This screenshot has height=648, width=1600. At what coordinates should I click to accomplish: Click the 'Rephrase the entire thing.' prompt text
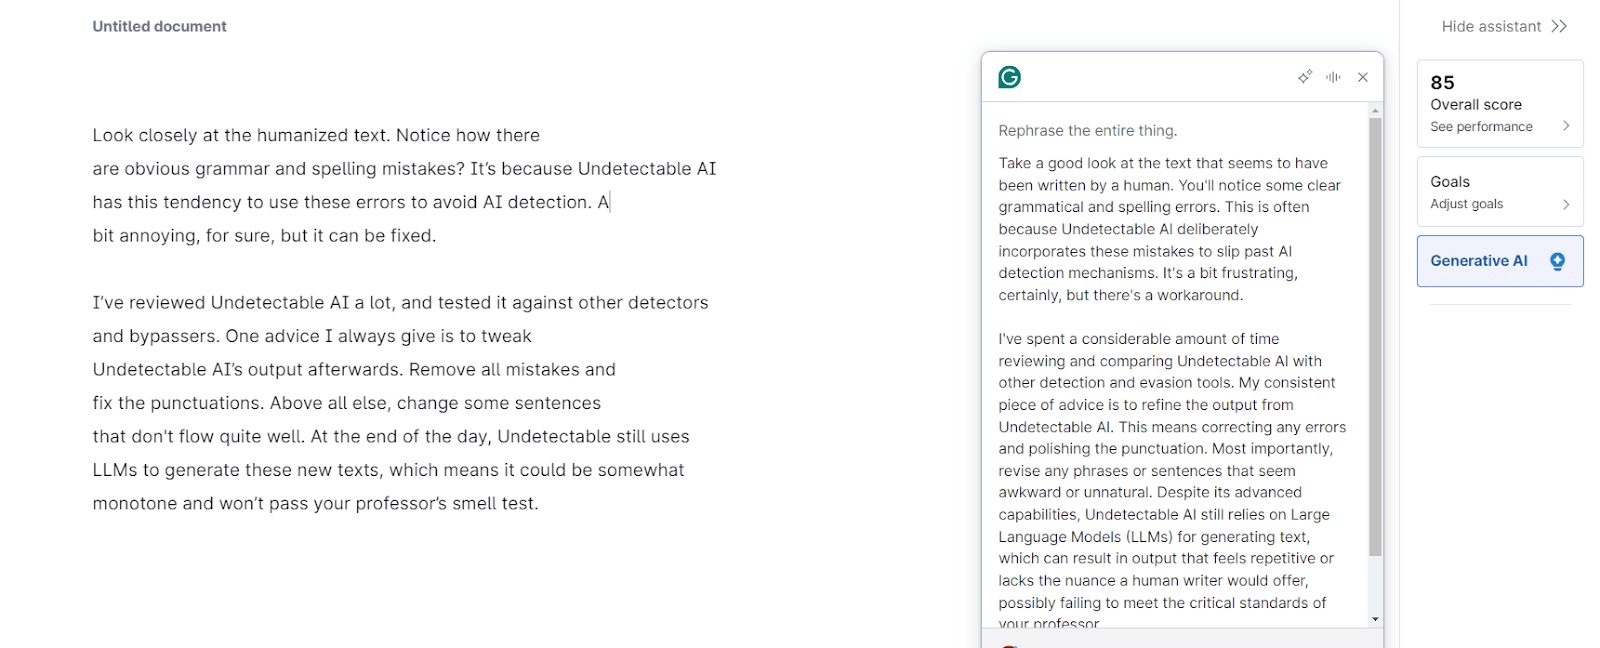point(1088,131)
